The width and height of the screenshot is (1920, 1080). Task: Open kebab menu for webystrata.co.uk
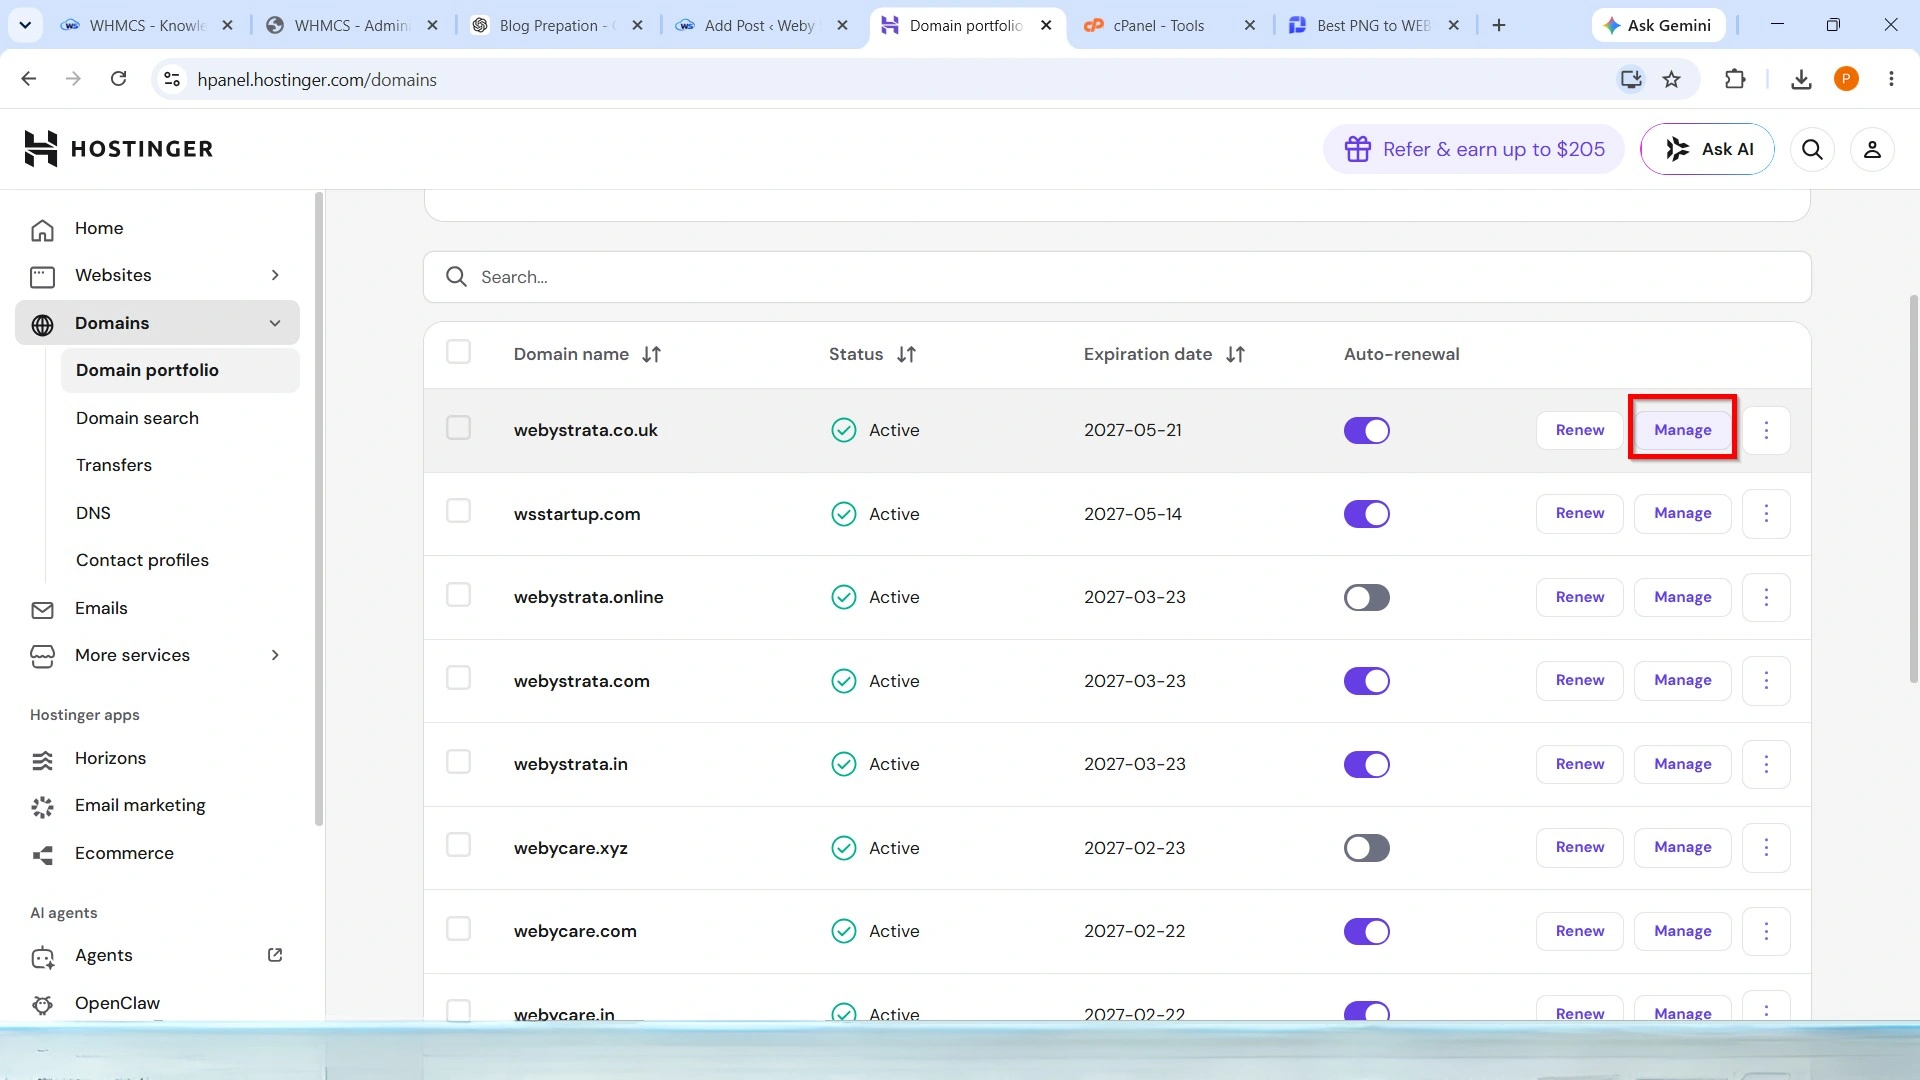(x=1766, y=430)
